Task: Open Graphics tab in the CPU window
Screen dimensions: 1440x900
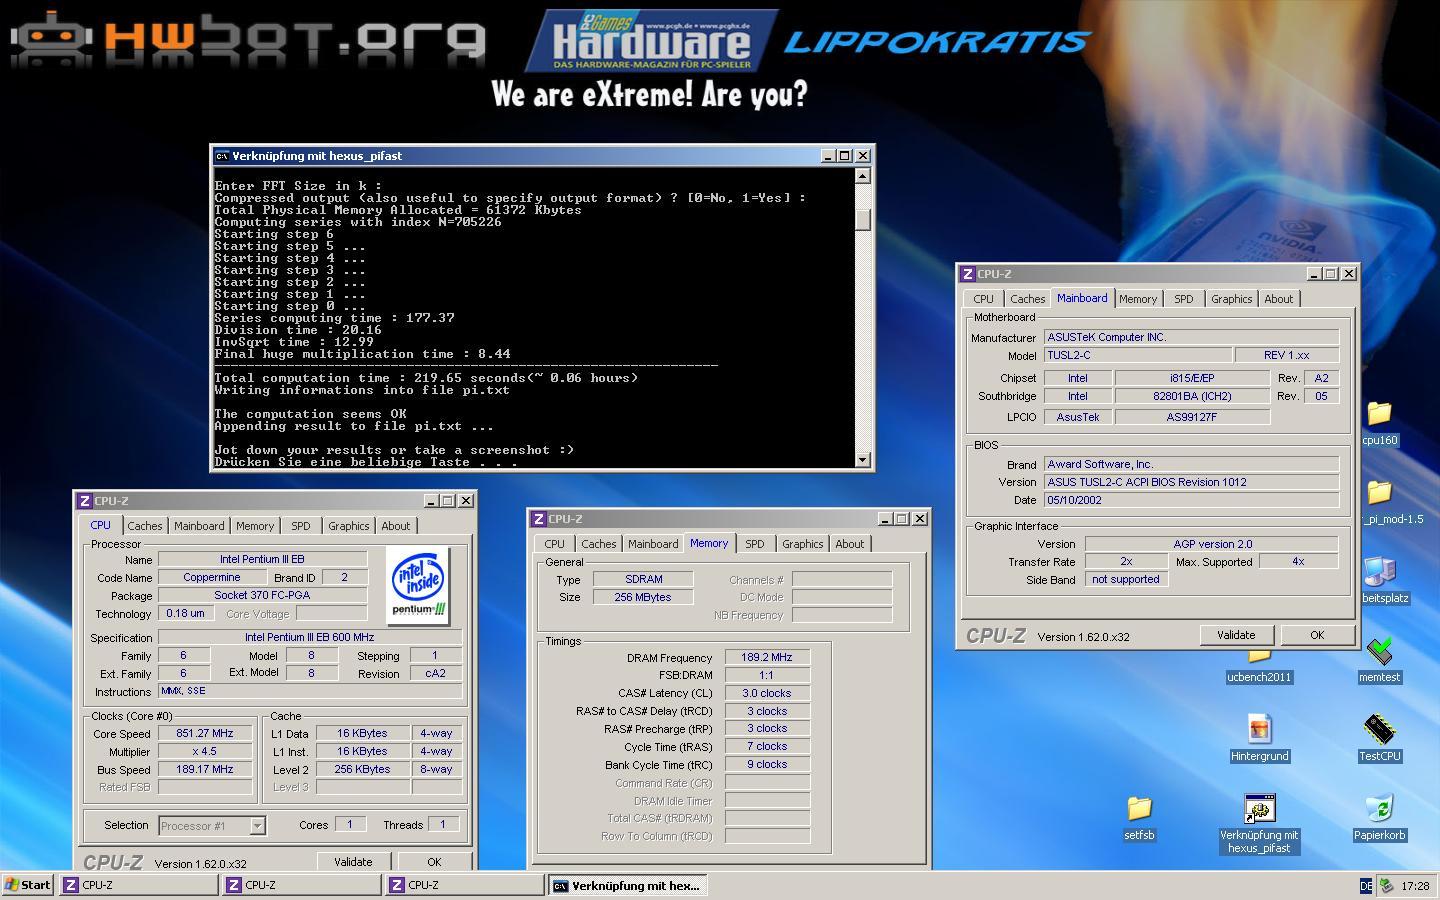Action: 349,526
